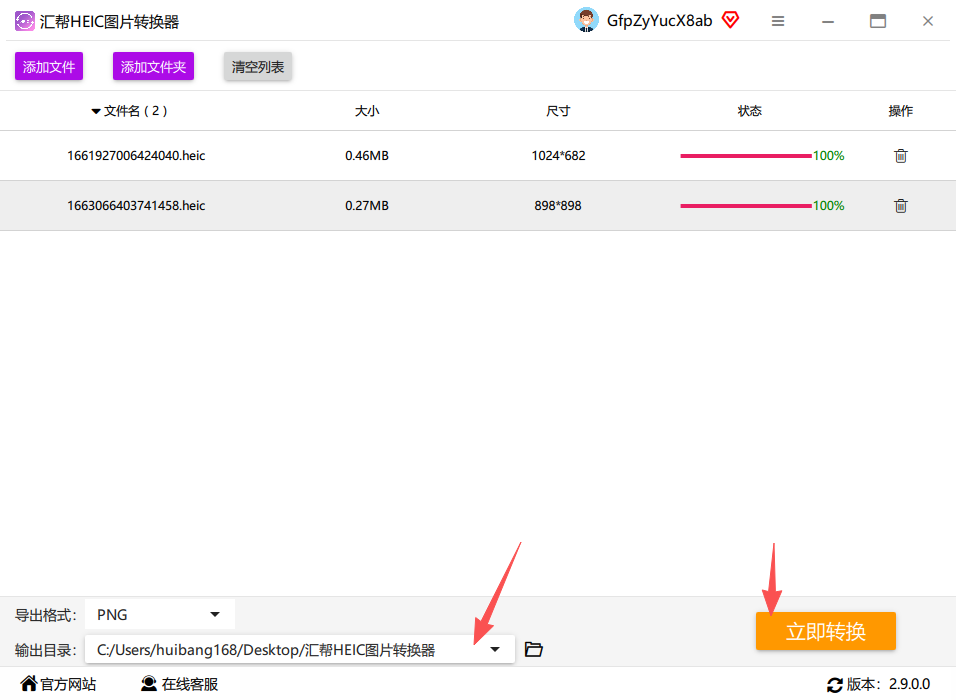Click progress bar of first file
Image resolution: width=956 pixels, height=700 pixels.
pyautogui.click(x=746, y=156)
